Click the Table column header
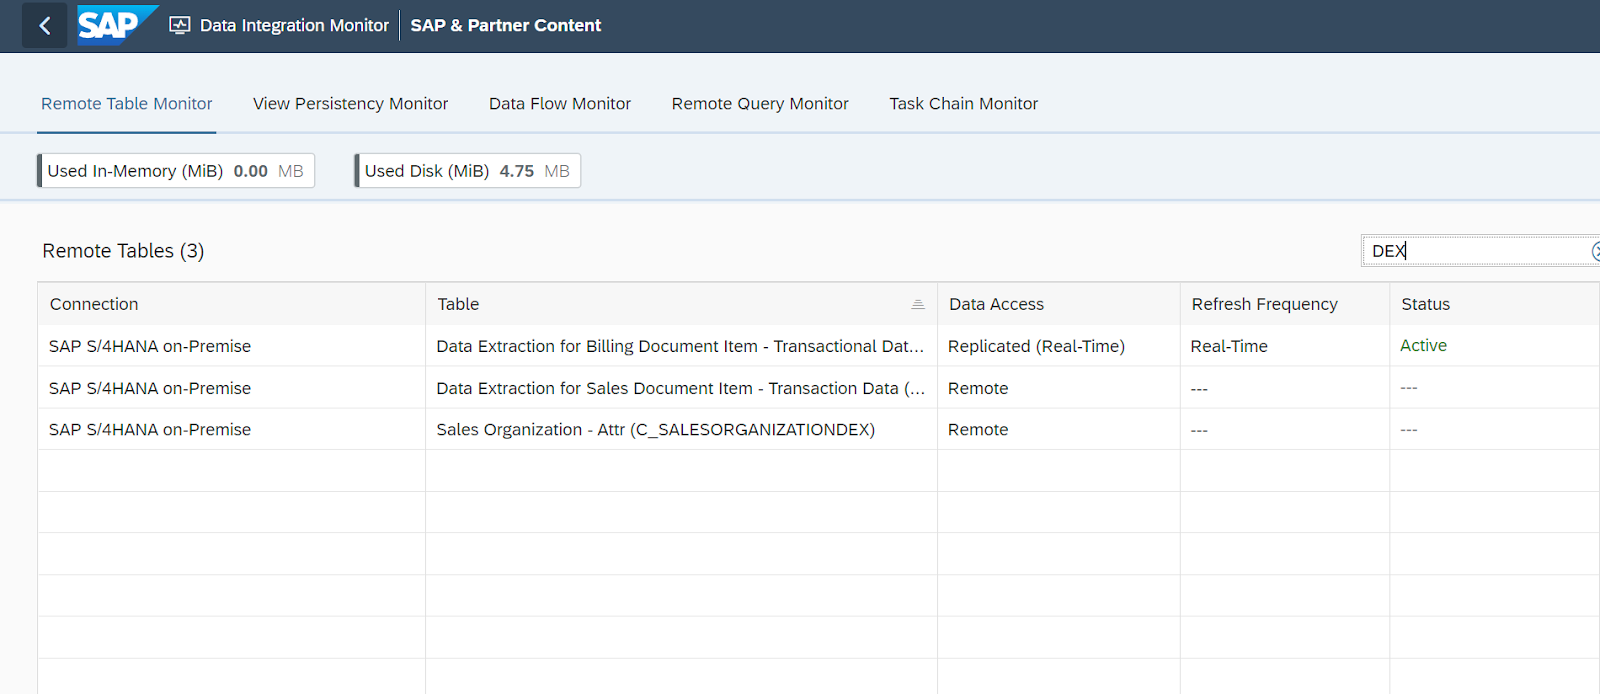 (681, 304)
